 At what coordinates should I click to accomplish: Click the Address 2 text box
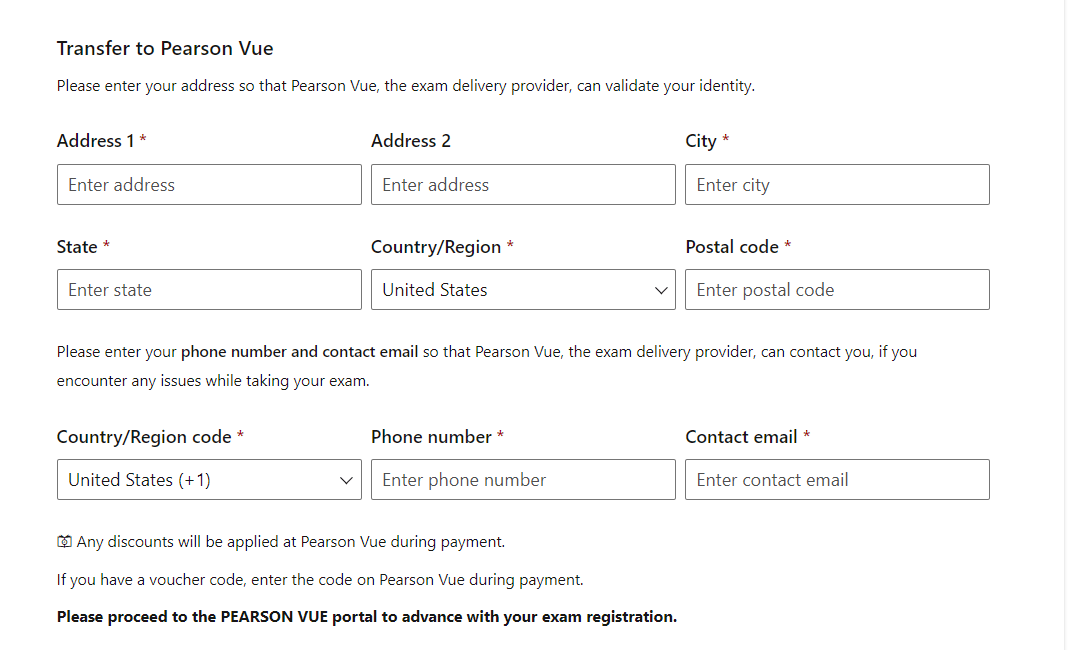(x=523, y=185)
